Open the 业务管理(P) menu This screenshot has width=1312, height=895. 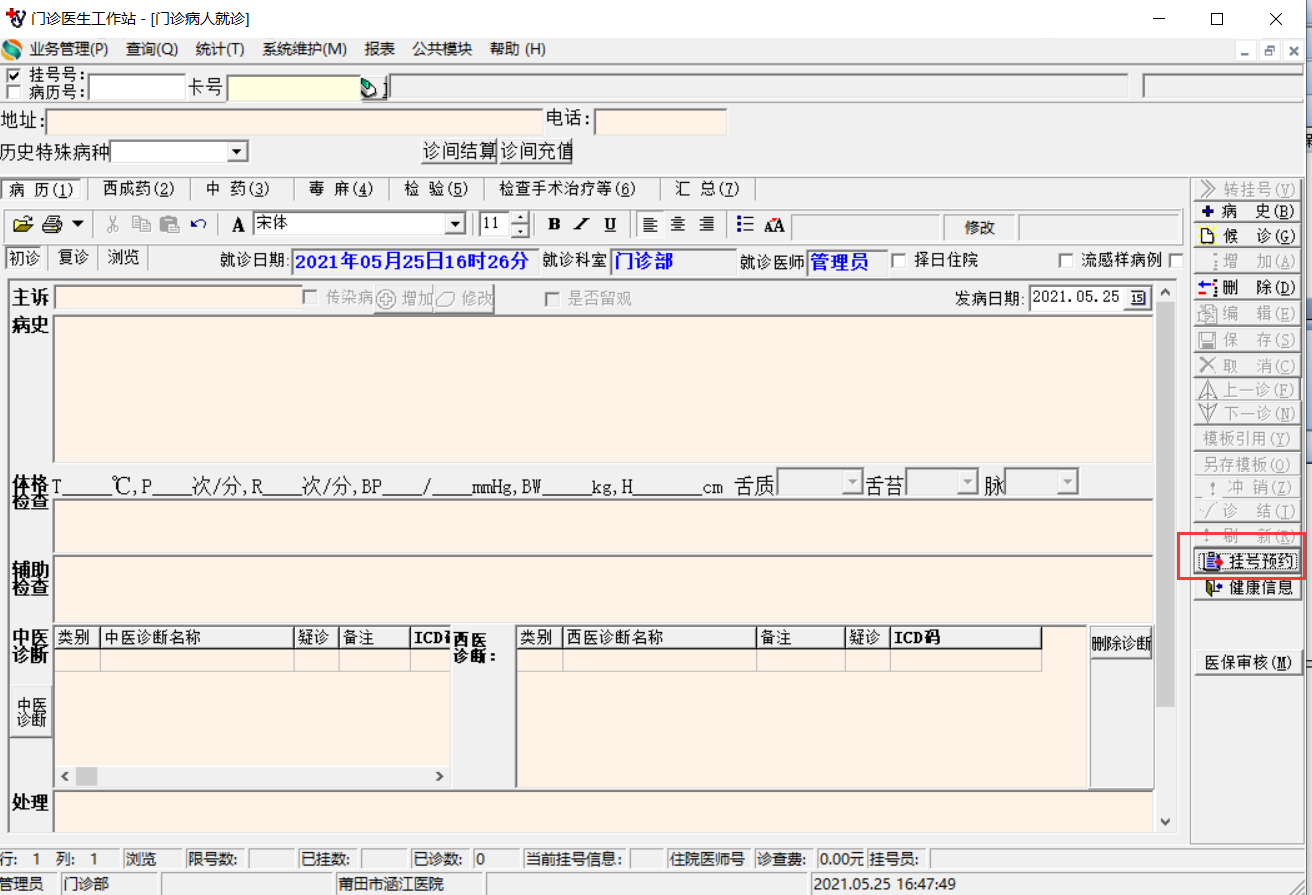[x=68, y=49]
